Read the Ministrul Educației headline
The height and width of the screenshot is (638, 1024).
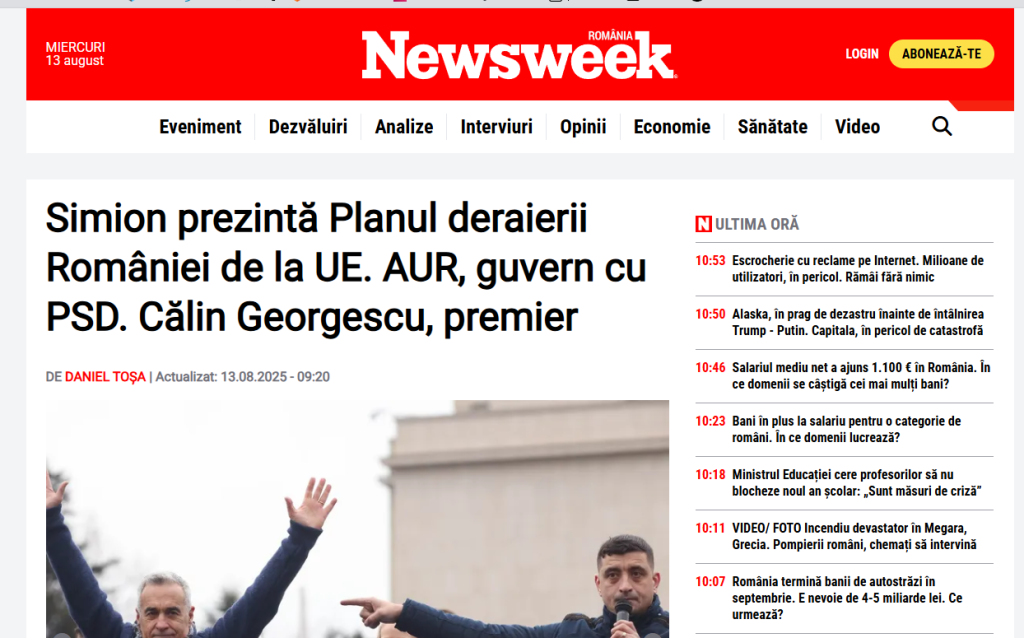click(856, 483)
